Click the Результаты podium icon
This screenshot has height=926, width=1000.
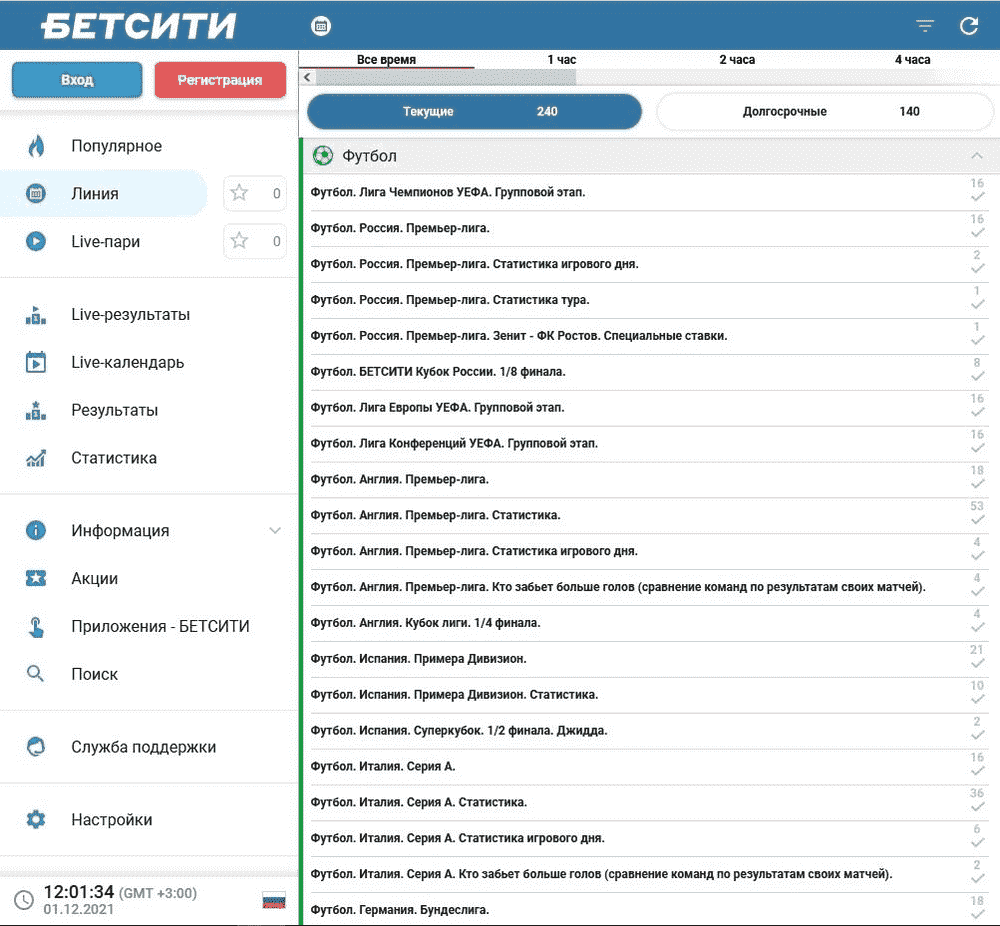36,410
